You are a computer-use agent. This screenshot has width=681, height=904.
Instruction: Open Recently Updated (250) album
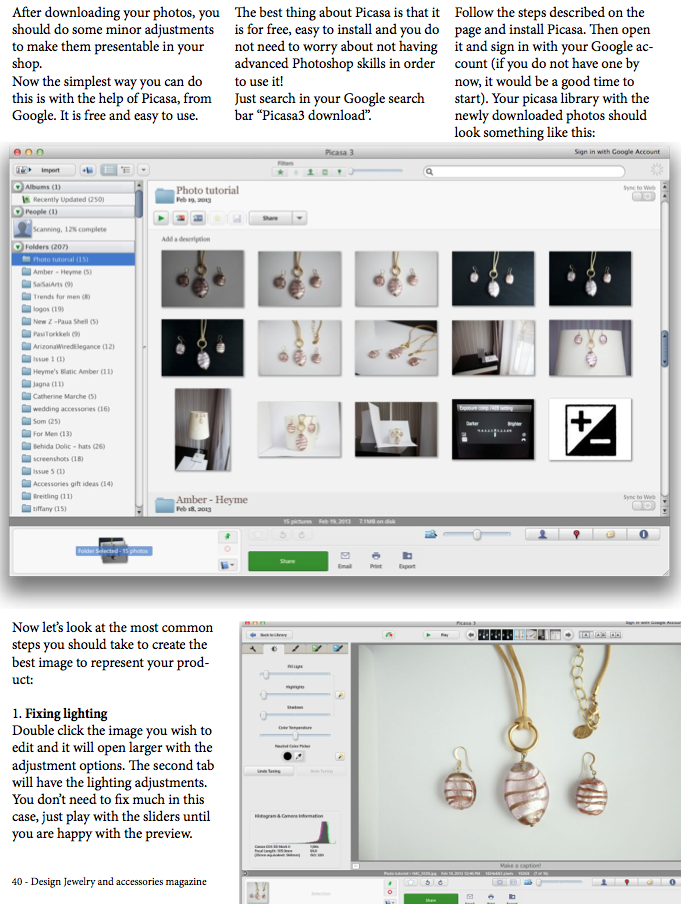tap(68, 199)
